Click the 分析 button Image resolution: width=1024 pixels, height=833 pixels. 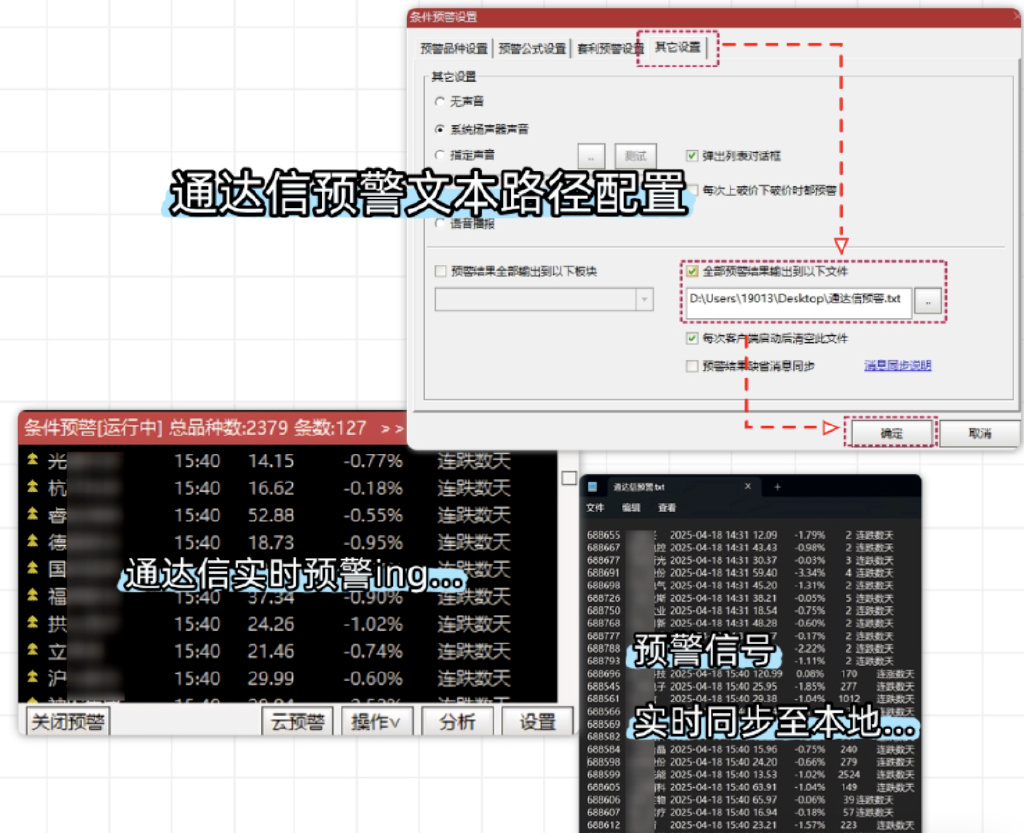click(x=456, y=721)
